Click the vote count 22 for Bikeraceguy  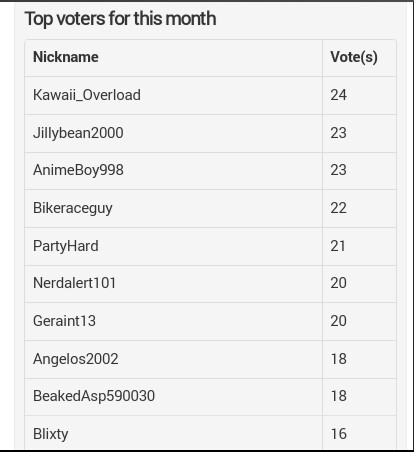[x=338, y=208]
